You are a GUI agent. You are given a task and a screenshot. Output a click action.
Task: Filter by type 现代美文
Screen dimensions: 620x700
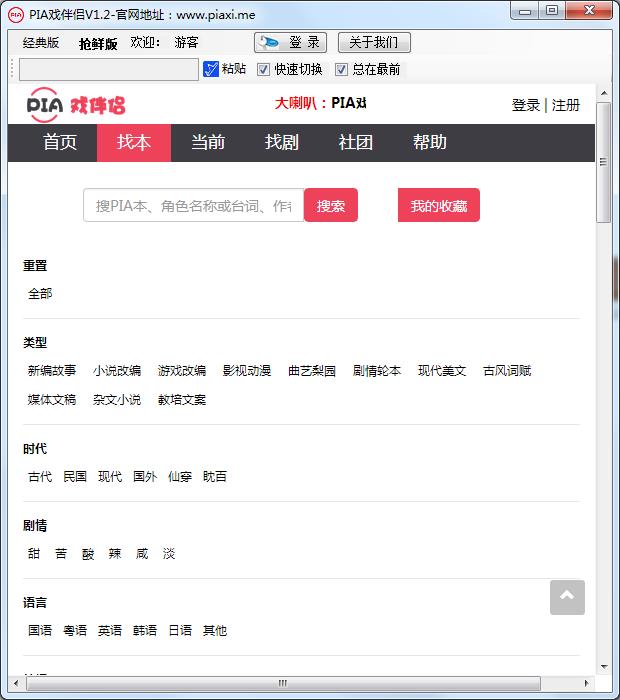pyautogui.click(x=442, y=371)
